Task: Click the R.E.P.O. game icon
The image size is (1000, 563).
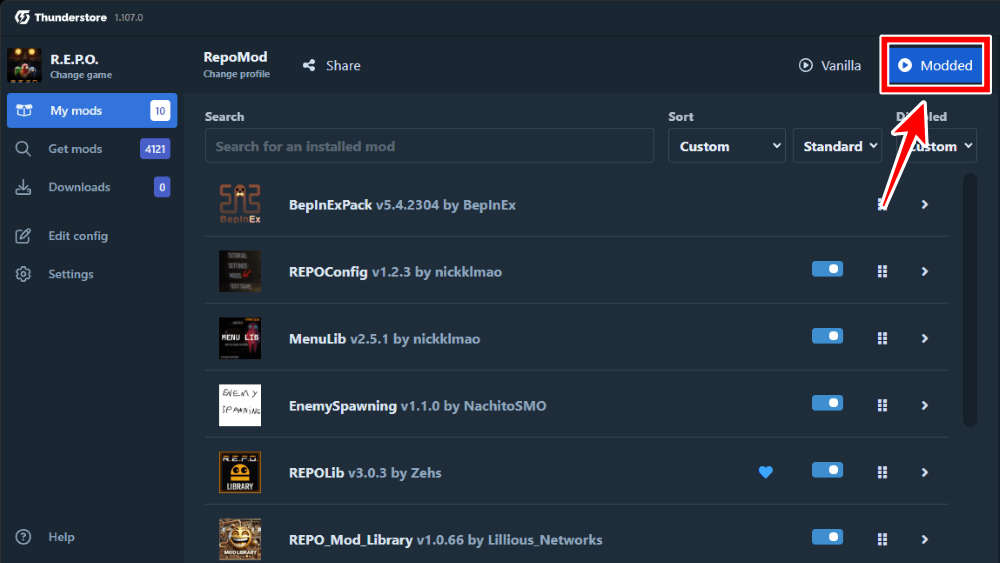Action: click(x=24, y=66)
